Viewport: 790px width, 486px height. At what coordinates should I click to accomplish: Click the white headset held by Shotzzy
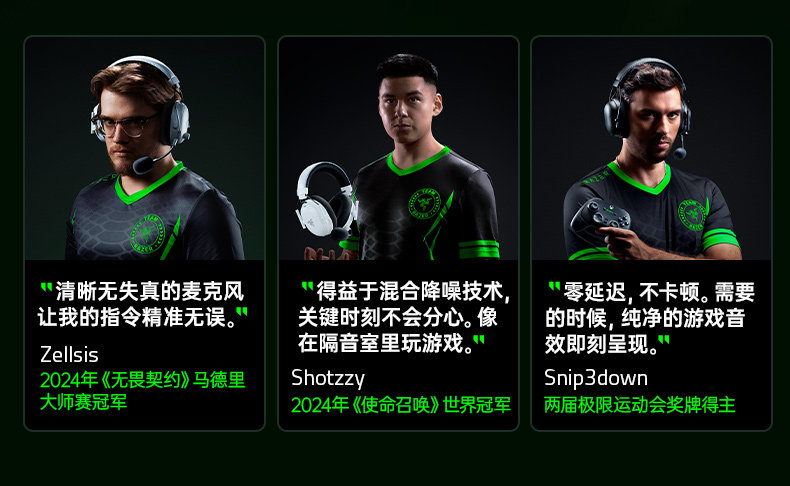point(326,199)
